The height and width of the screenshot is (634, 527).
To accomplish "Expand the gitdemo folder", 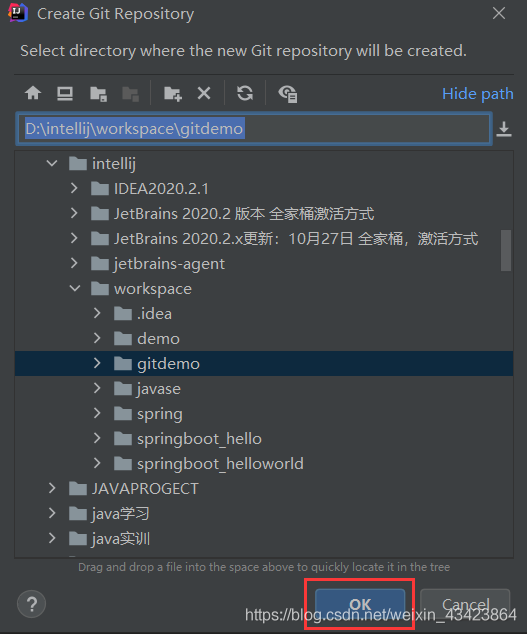I will [97, 363].
